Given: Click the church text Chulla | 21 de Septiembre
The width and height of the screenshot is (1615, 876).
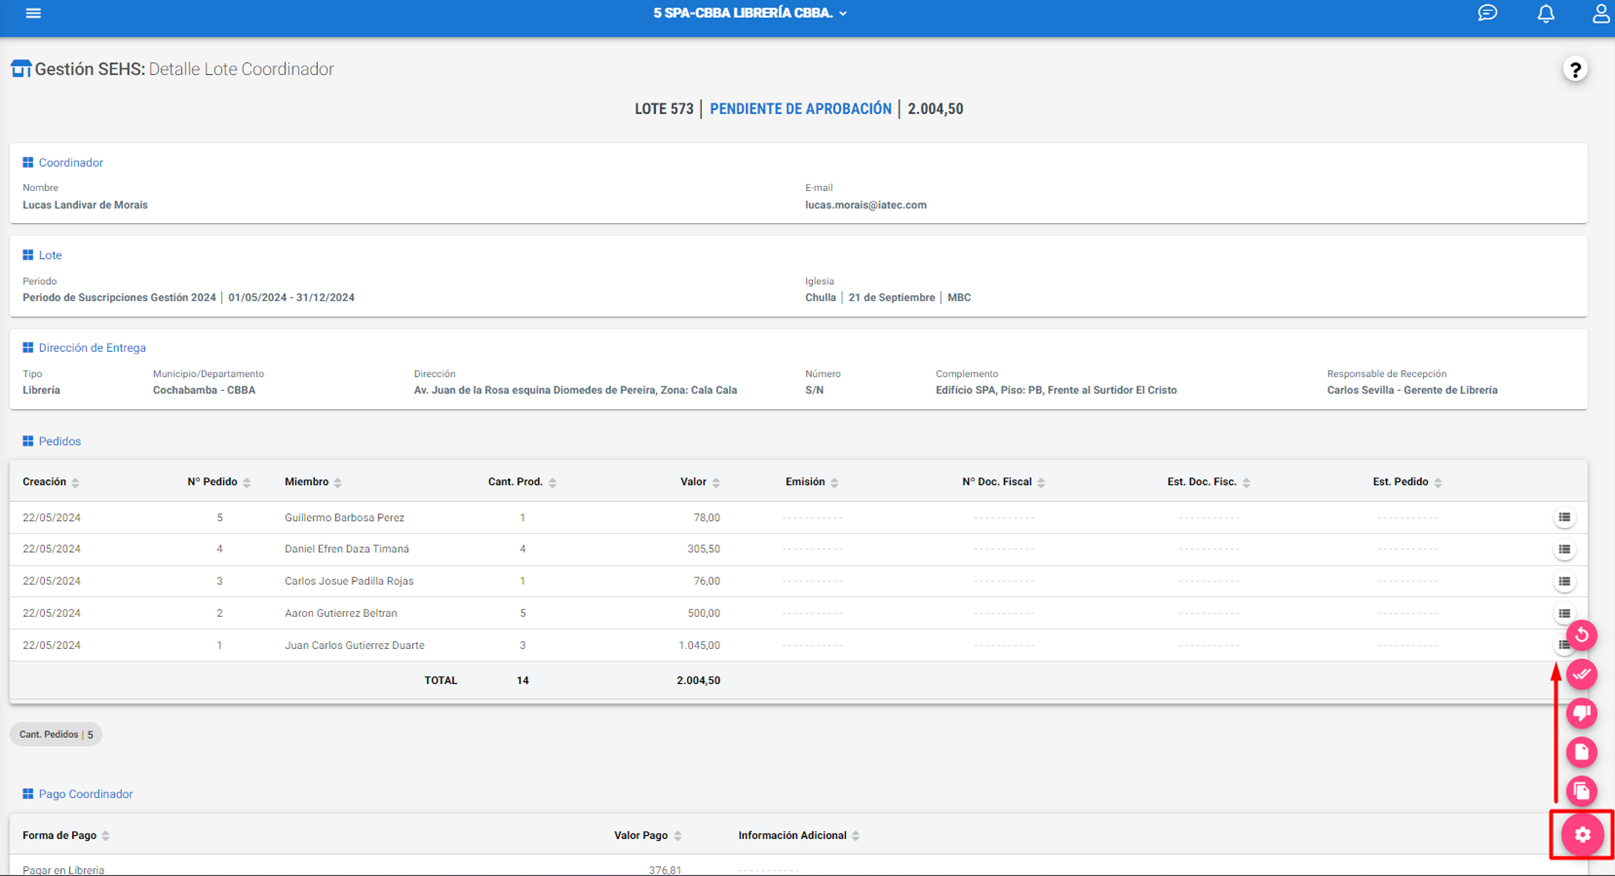Looking at the screenshot, I should pos(870,297).
